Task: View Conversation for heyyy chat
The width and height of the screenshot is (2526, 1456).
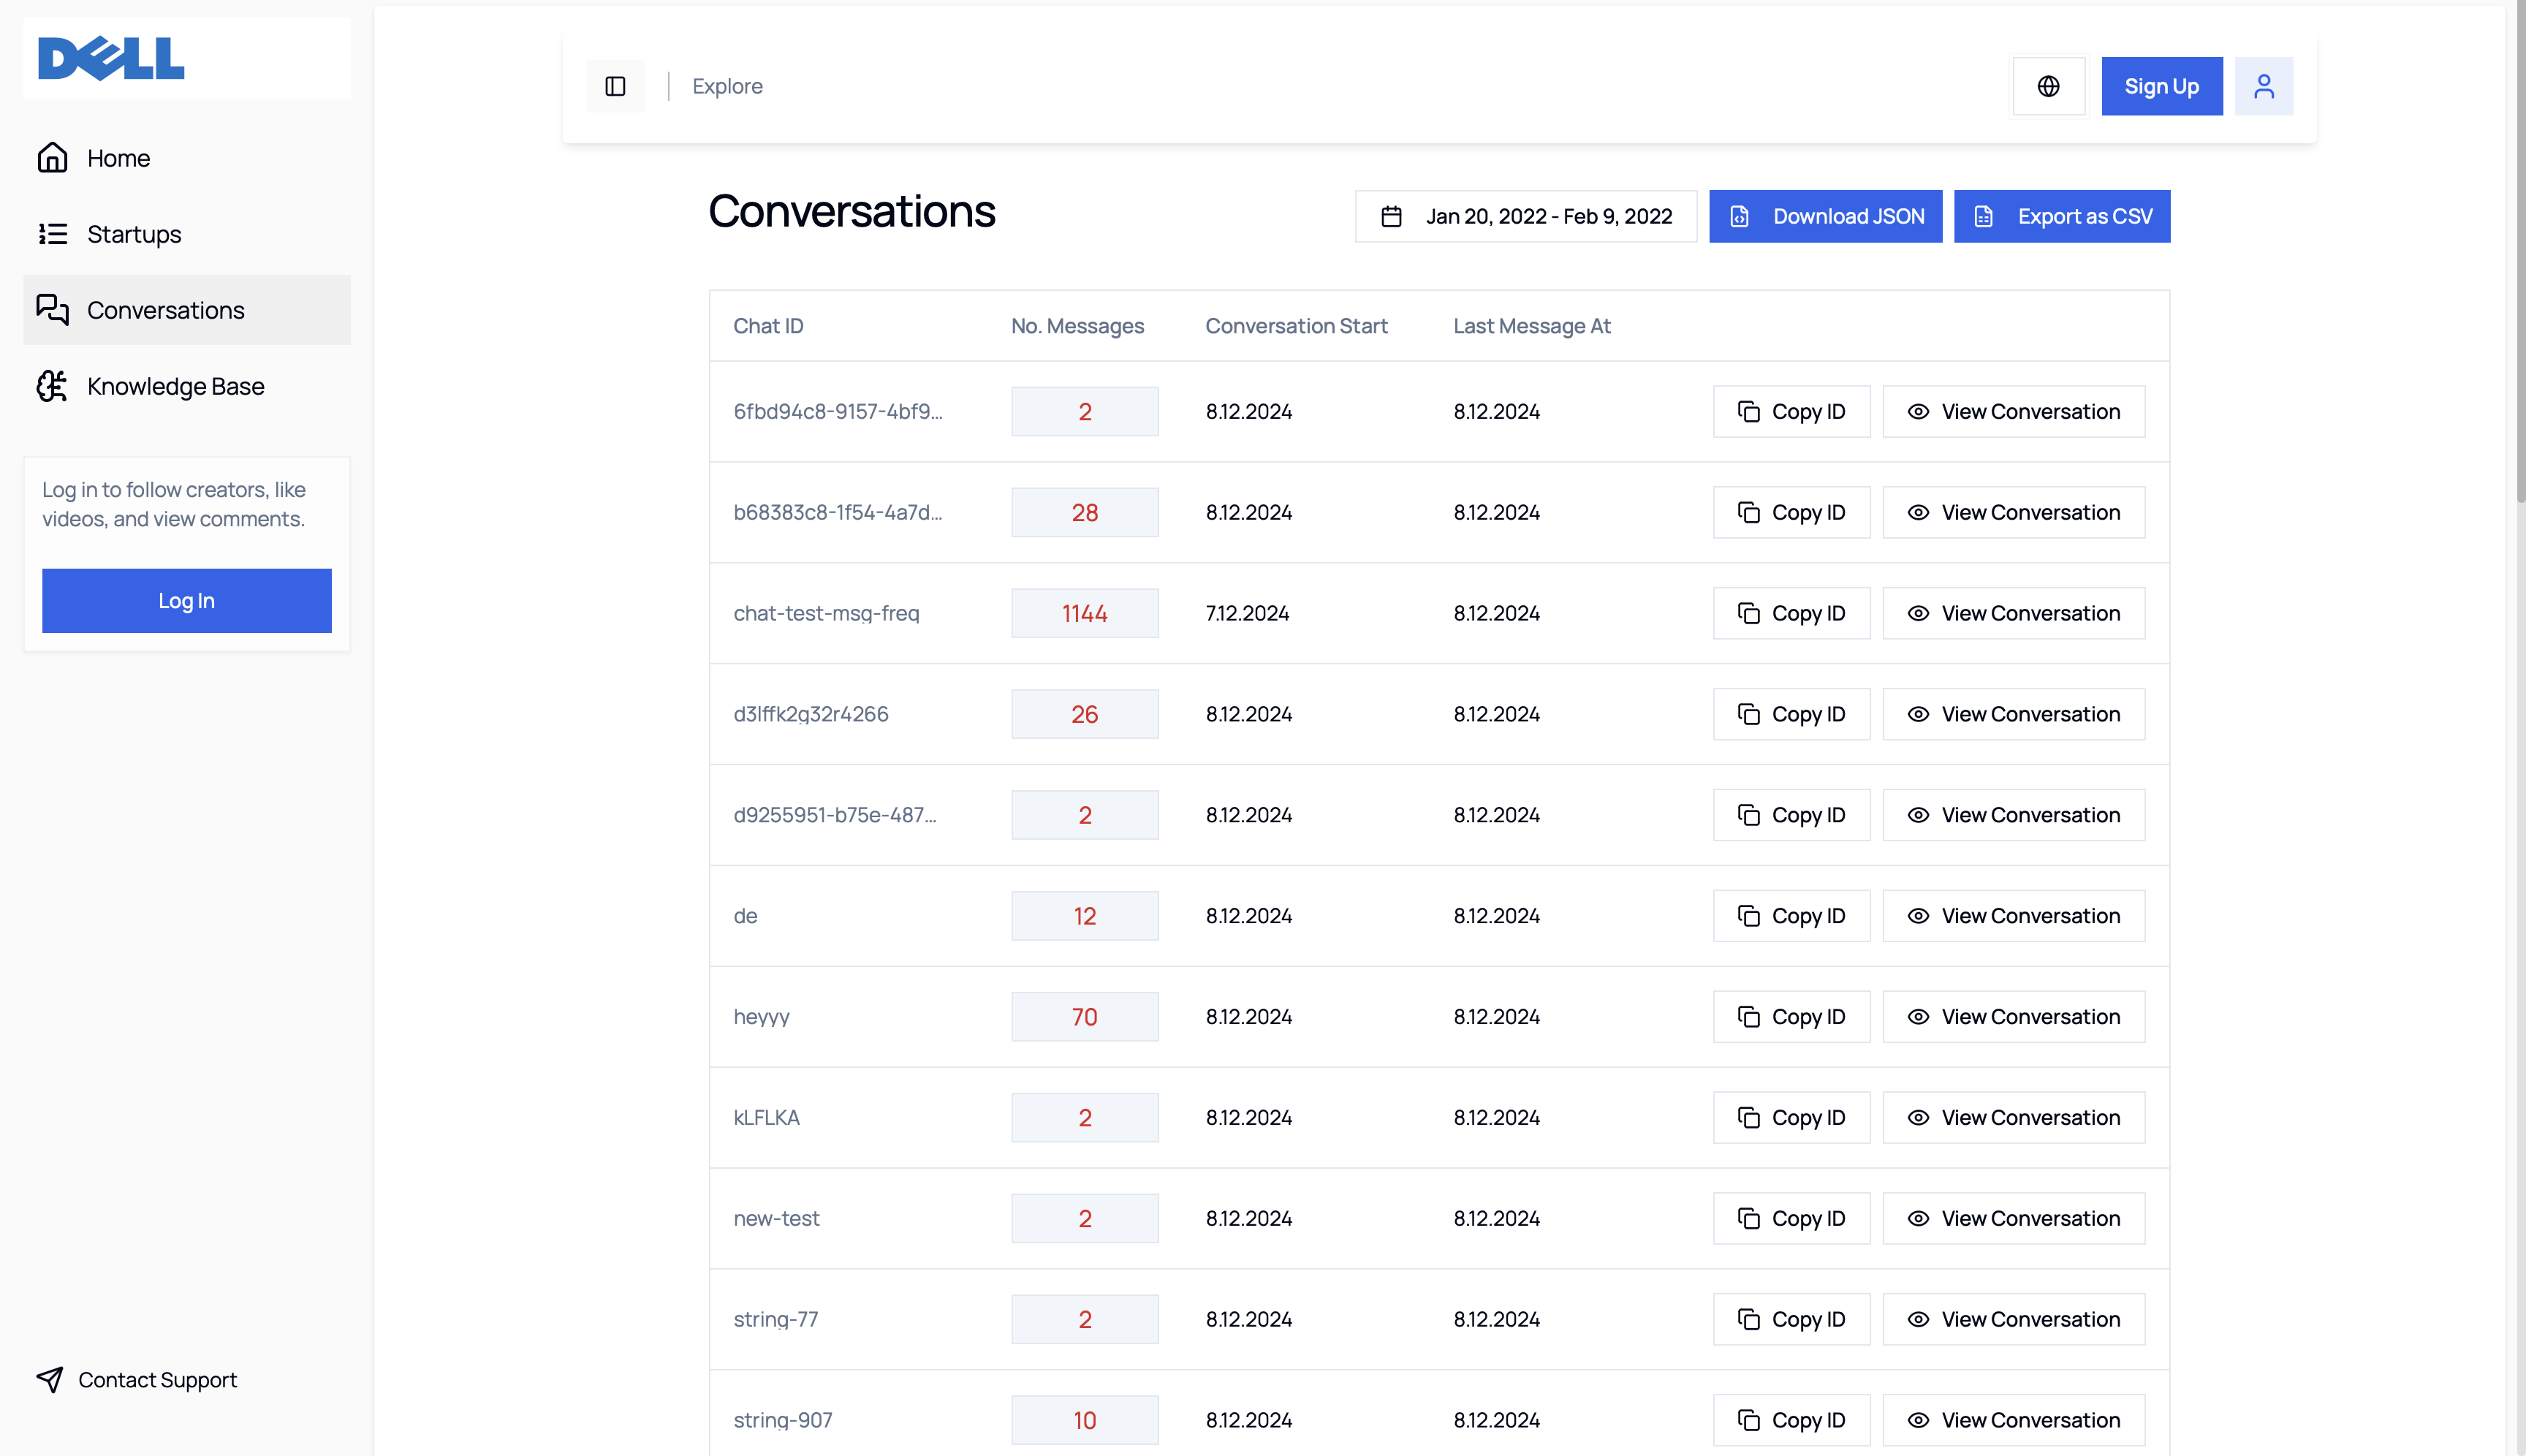Action: 2013,1017
